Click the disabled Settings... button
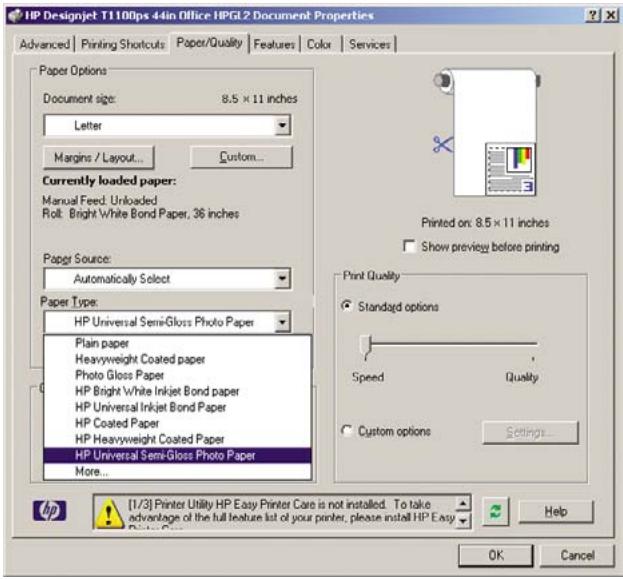Screen dimensions: 623x579 (x=530, y=432)
